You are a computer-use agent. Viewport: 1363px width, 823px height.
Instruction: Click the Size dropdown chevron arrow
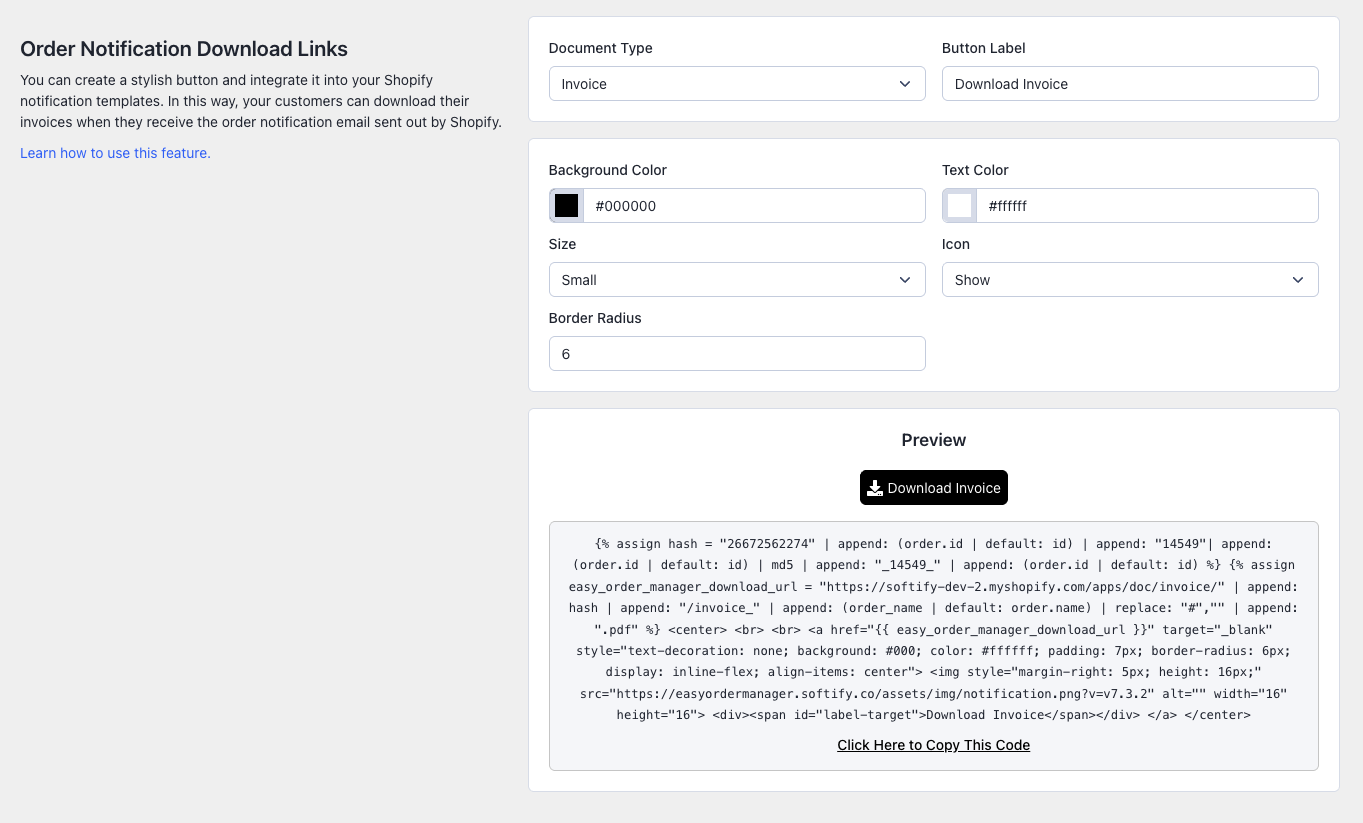905,280
